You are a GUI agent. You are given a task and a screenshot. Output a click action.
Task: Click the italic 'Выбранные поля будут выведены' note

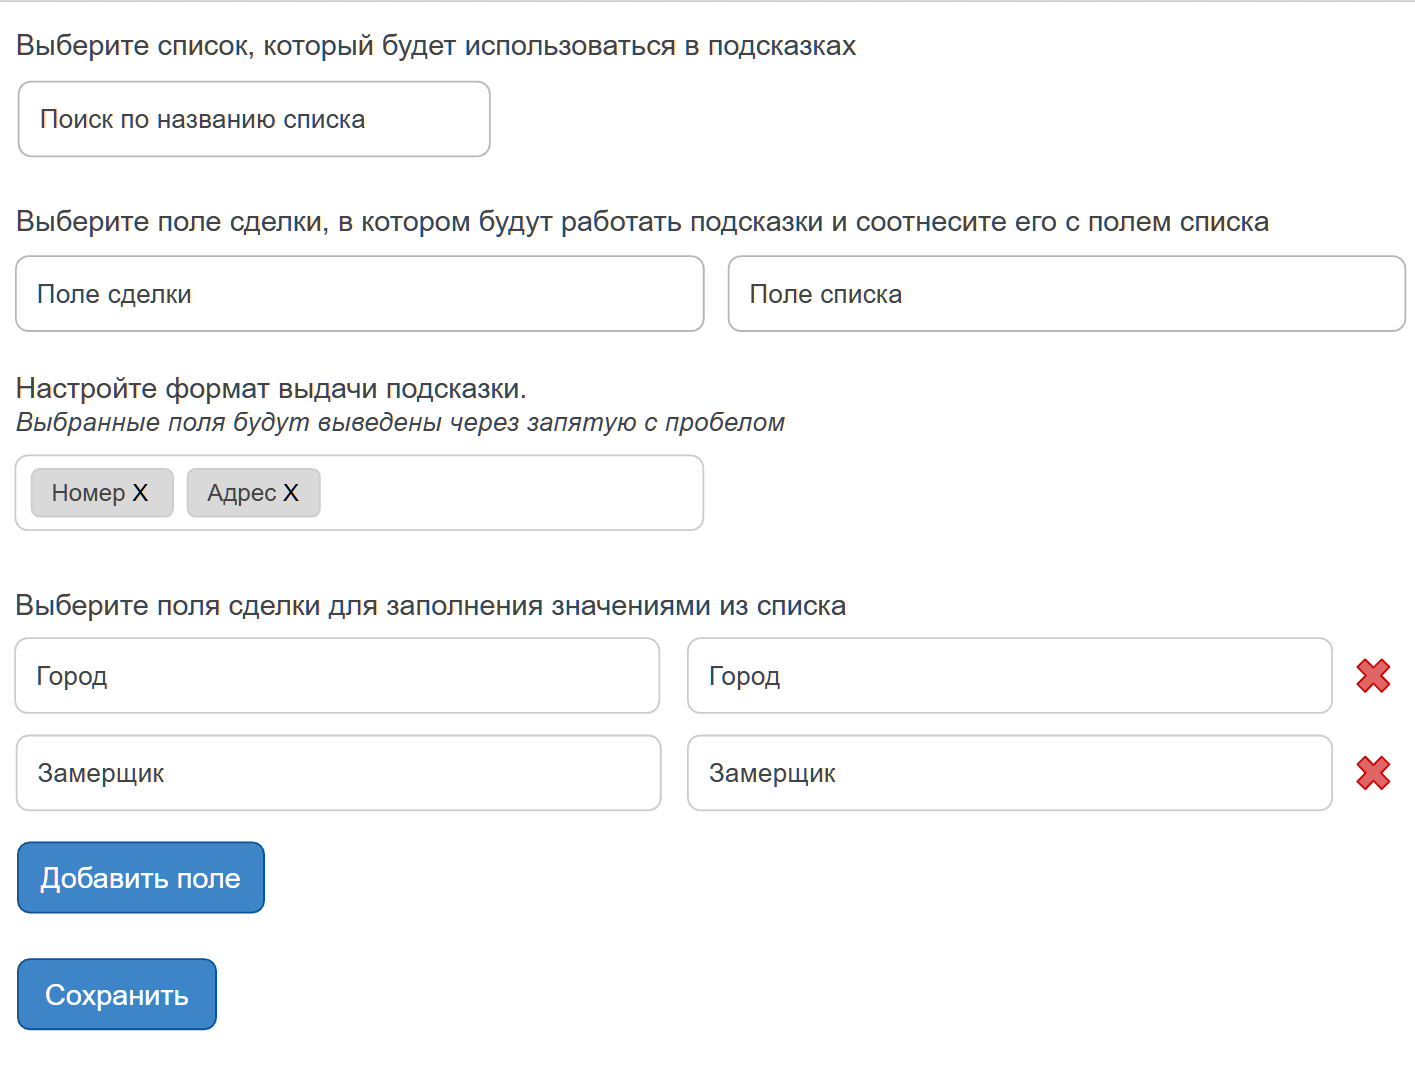click(x=400, y=422)
